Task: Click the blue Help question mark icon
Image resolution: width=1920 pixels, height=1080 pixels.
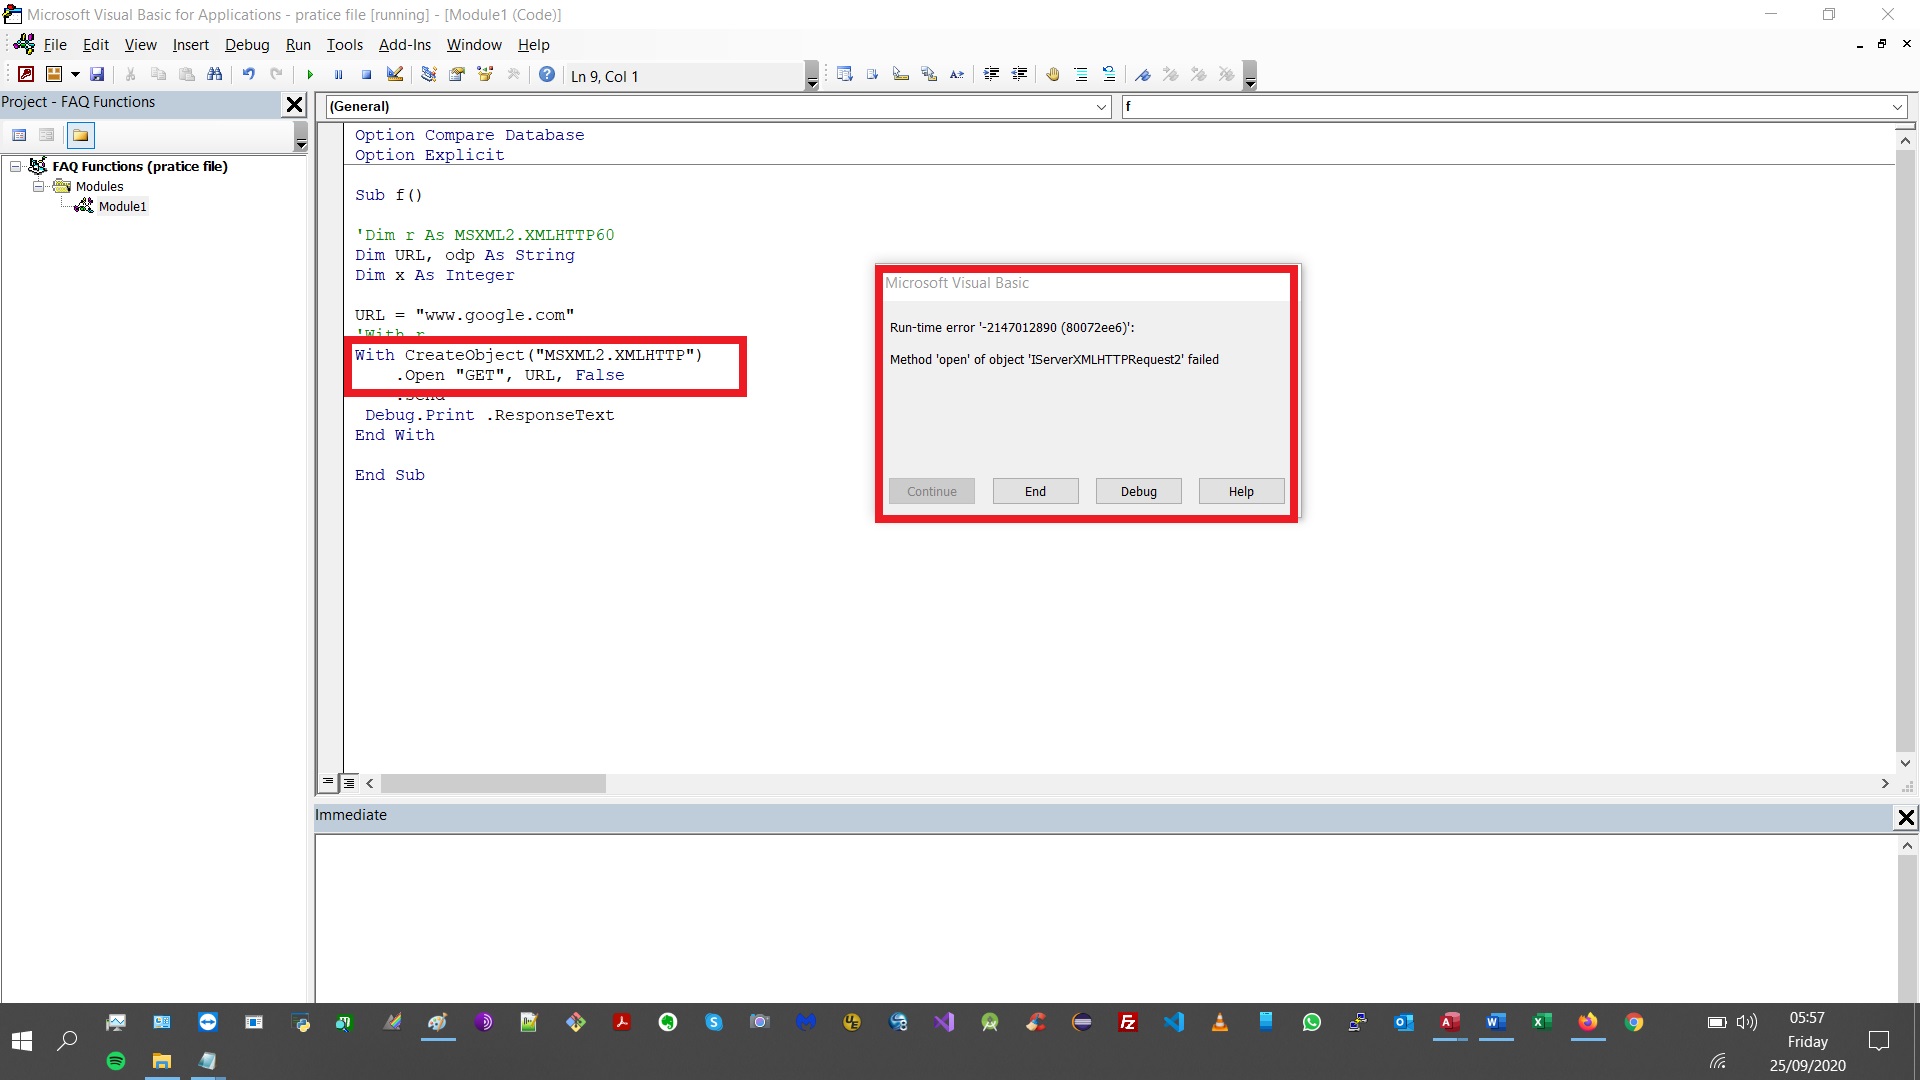Action: 547,75
